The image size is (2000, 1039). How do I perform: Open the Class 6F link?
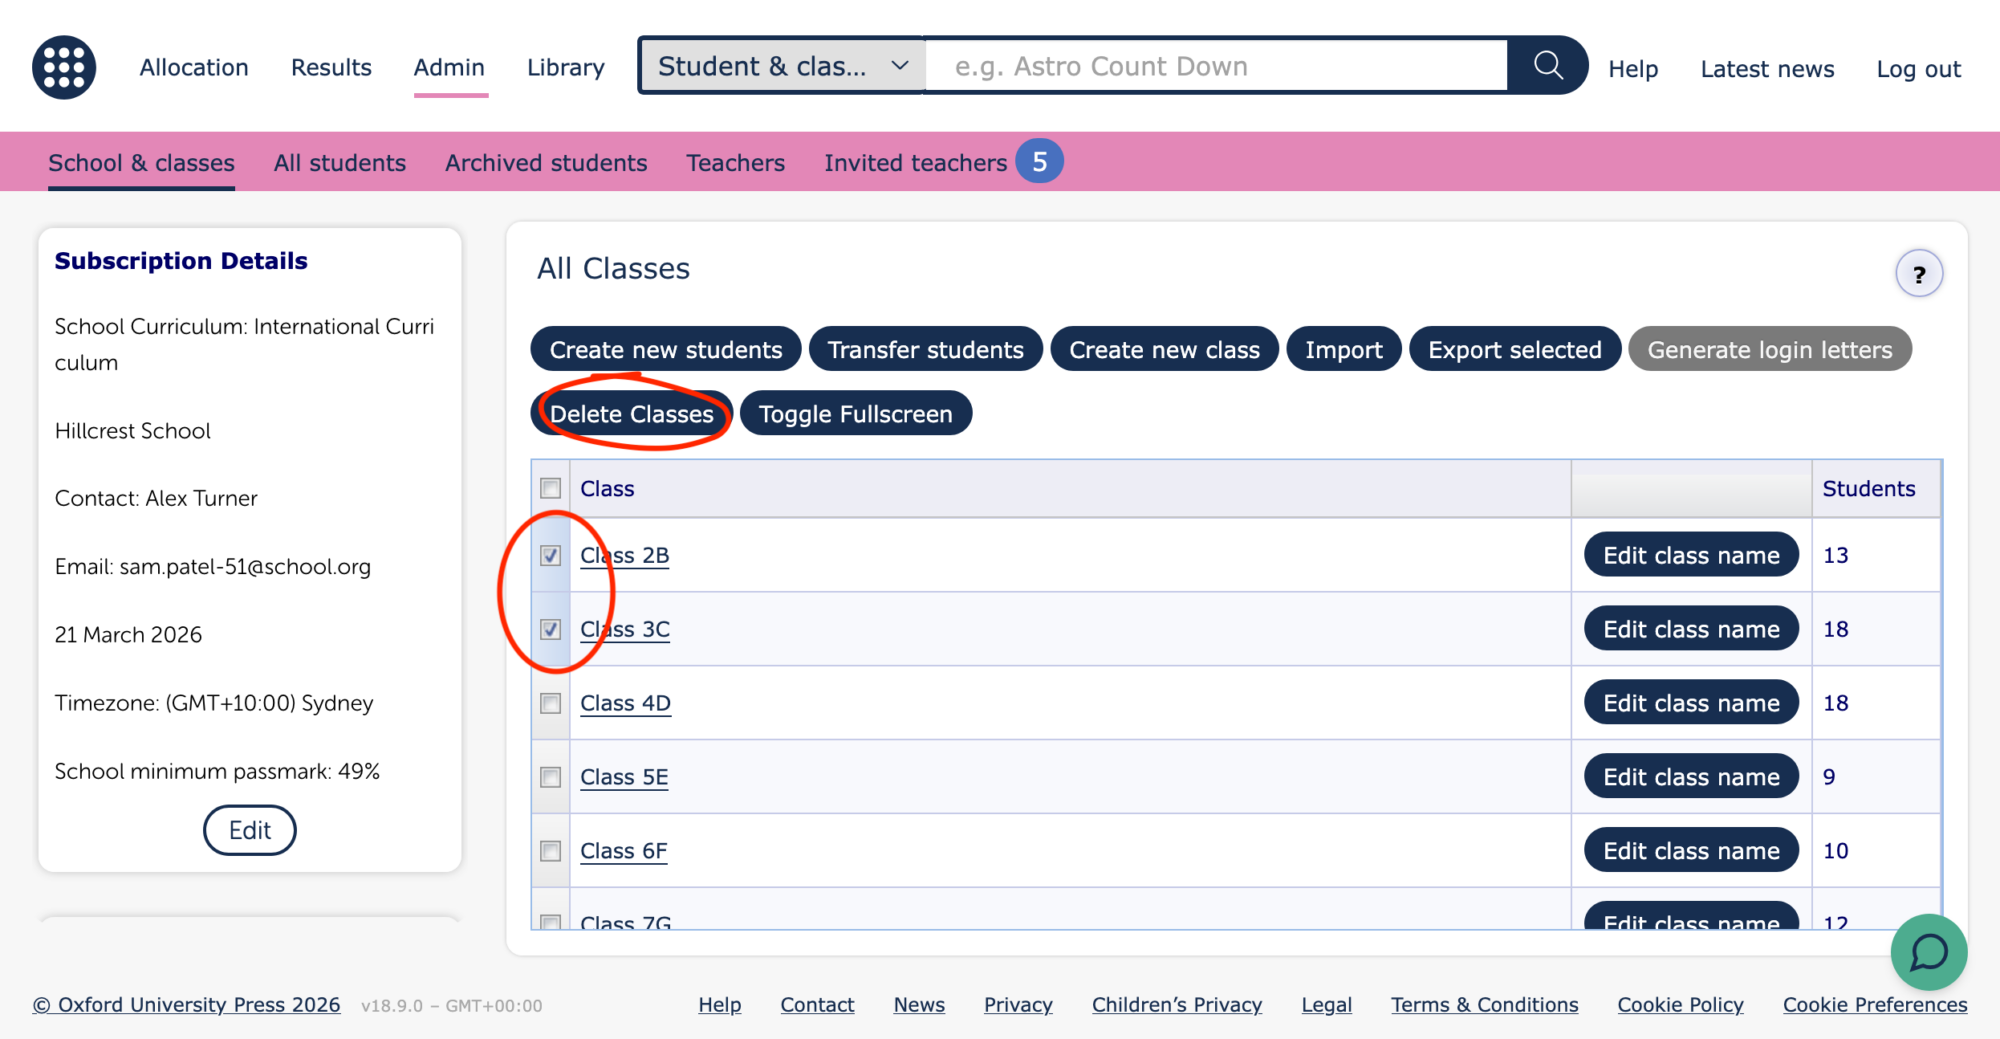pos(623,851)
